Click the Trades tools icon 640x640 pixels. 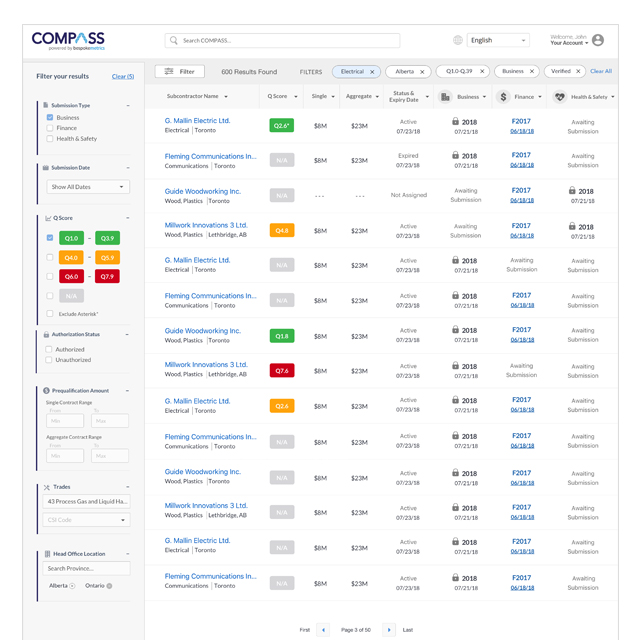click(x=47, y=487)
